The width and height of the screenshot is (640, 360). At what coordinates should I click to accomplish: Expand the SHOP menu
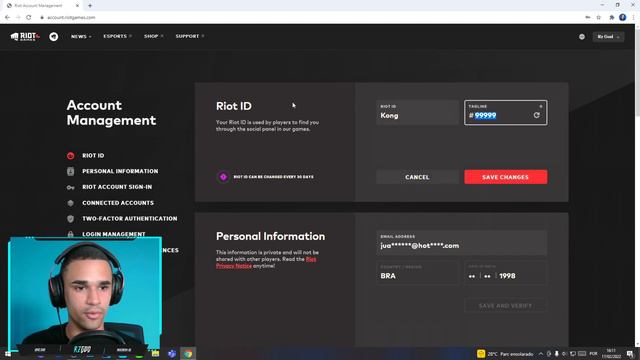(x=153, y=36)
